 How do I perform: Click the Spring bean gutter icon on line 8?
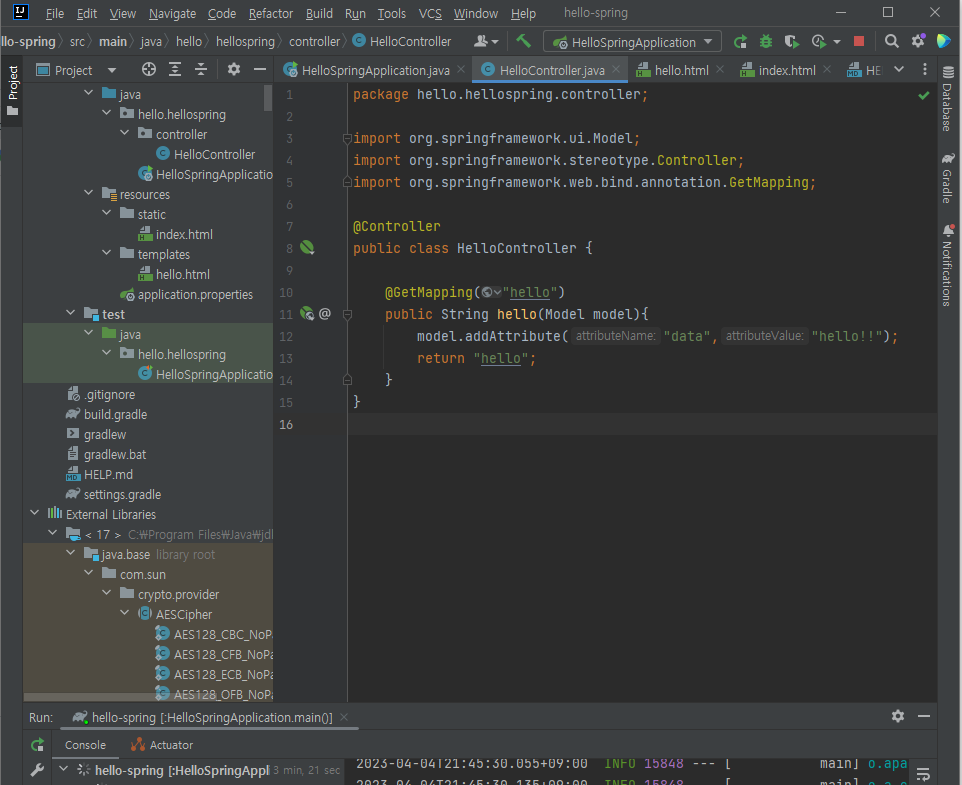[x=307, y=247]
